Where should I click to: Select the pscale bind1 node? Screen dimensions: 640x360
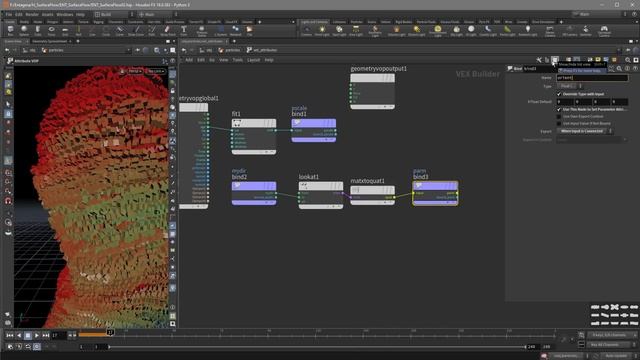313,130
